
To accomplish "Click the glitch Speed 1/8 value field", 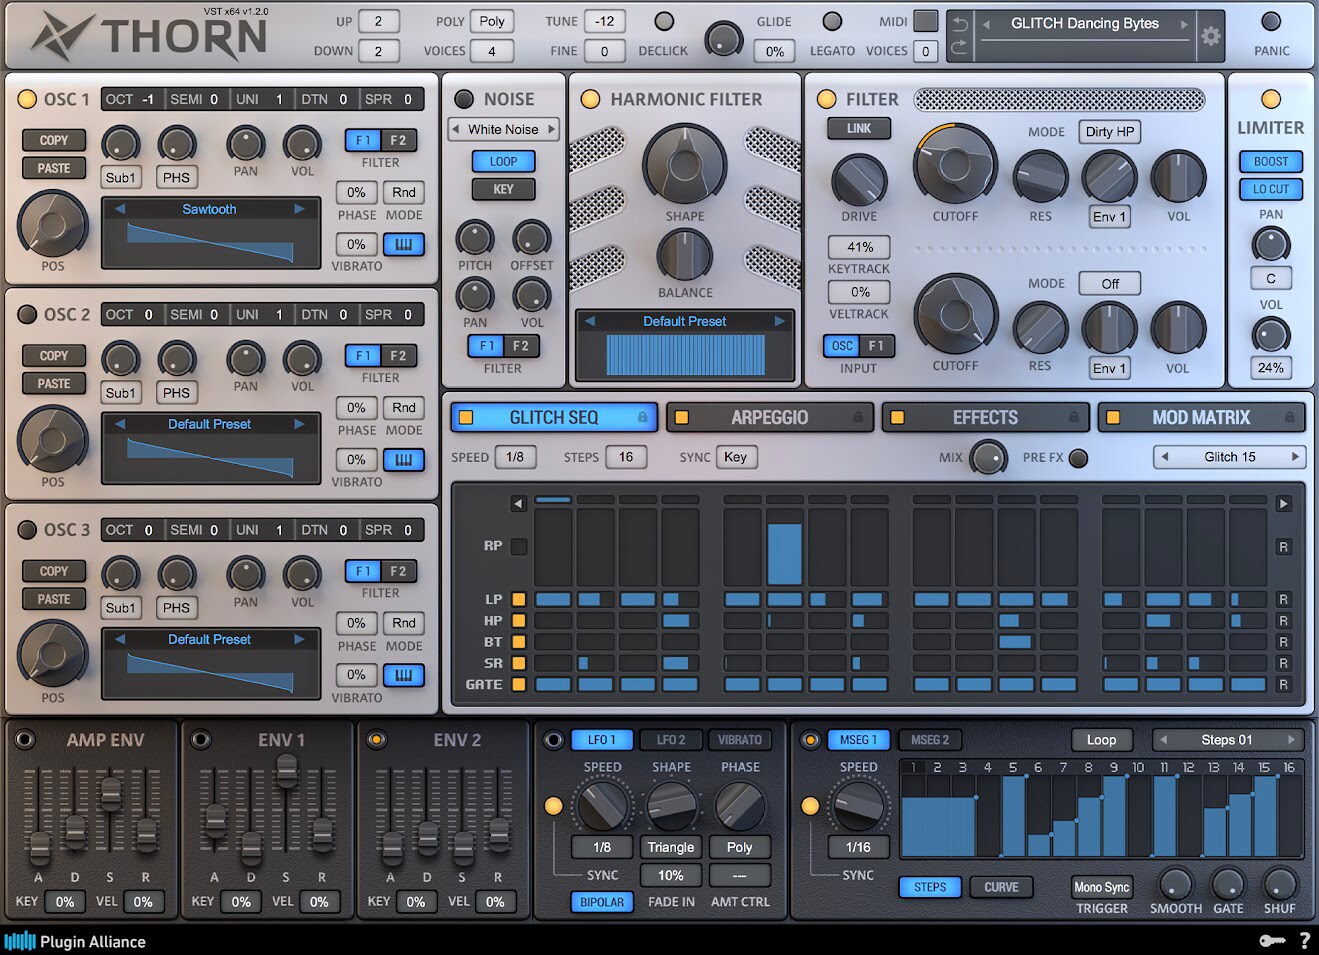I will tap(515, 457).
